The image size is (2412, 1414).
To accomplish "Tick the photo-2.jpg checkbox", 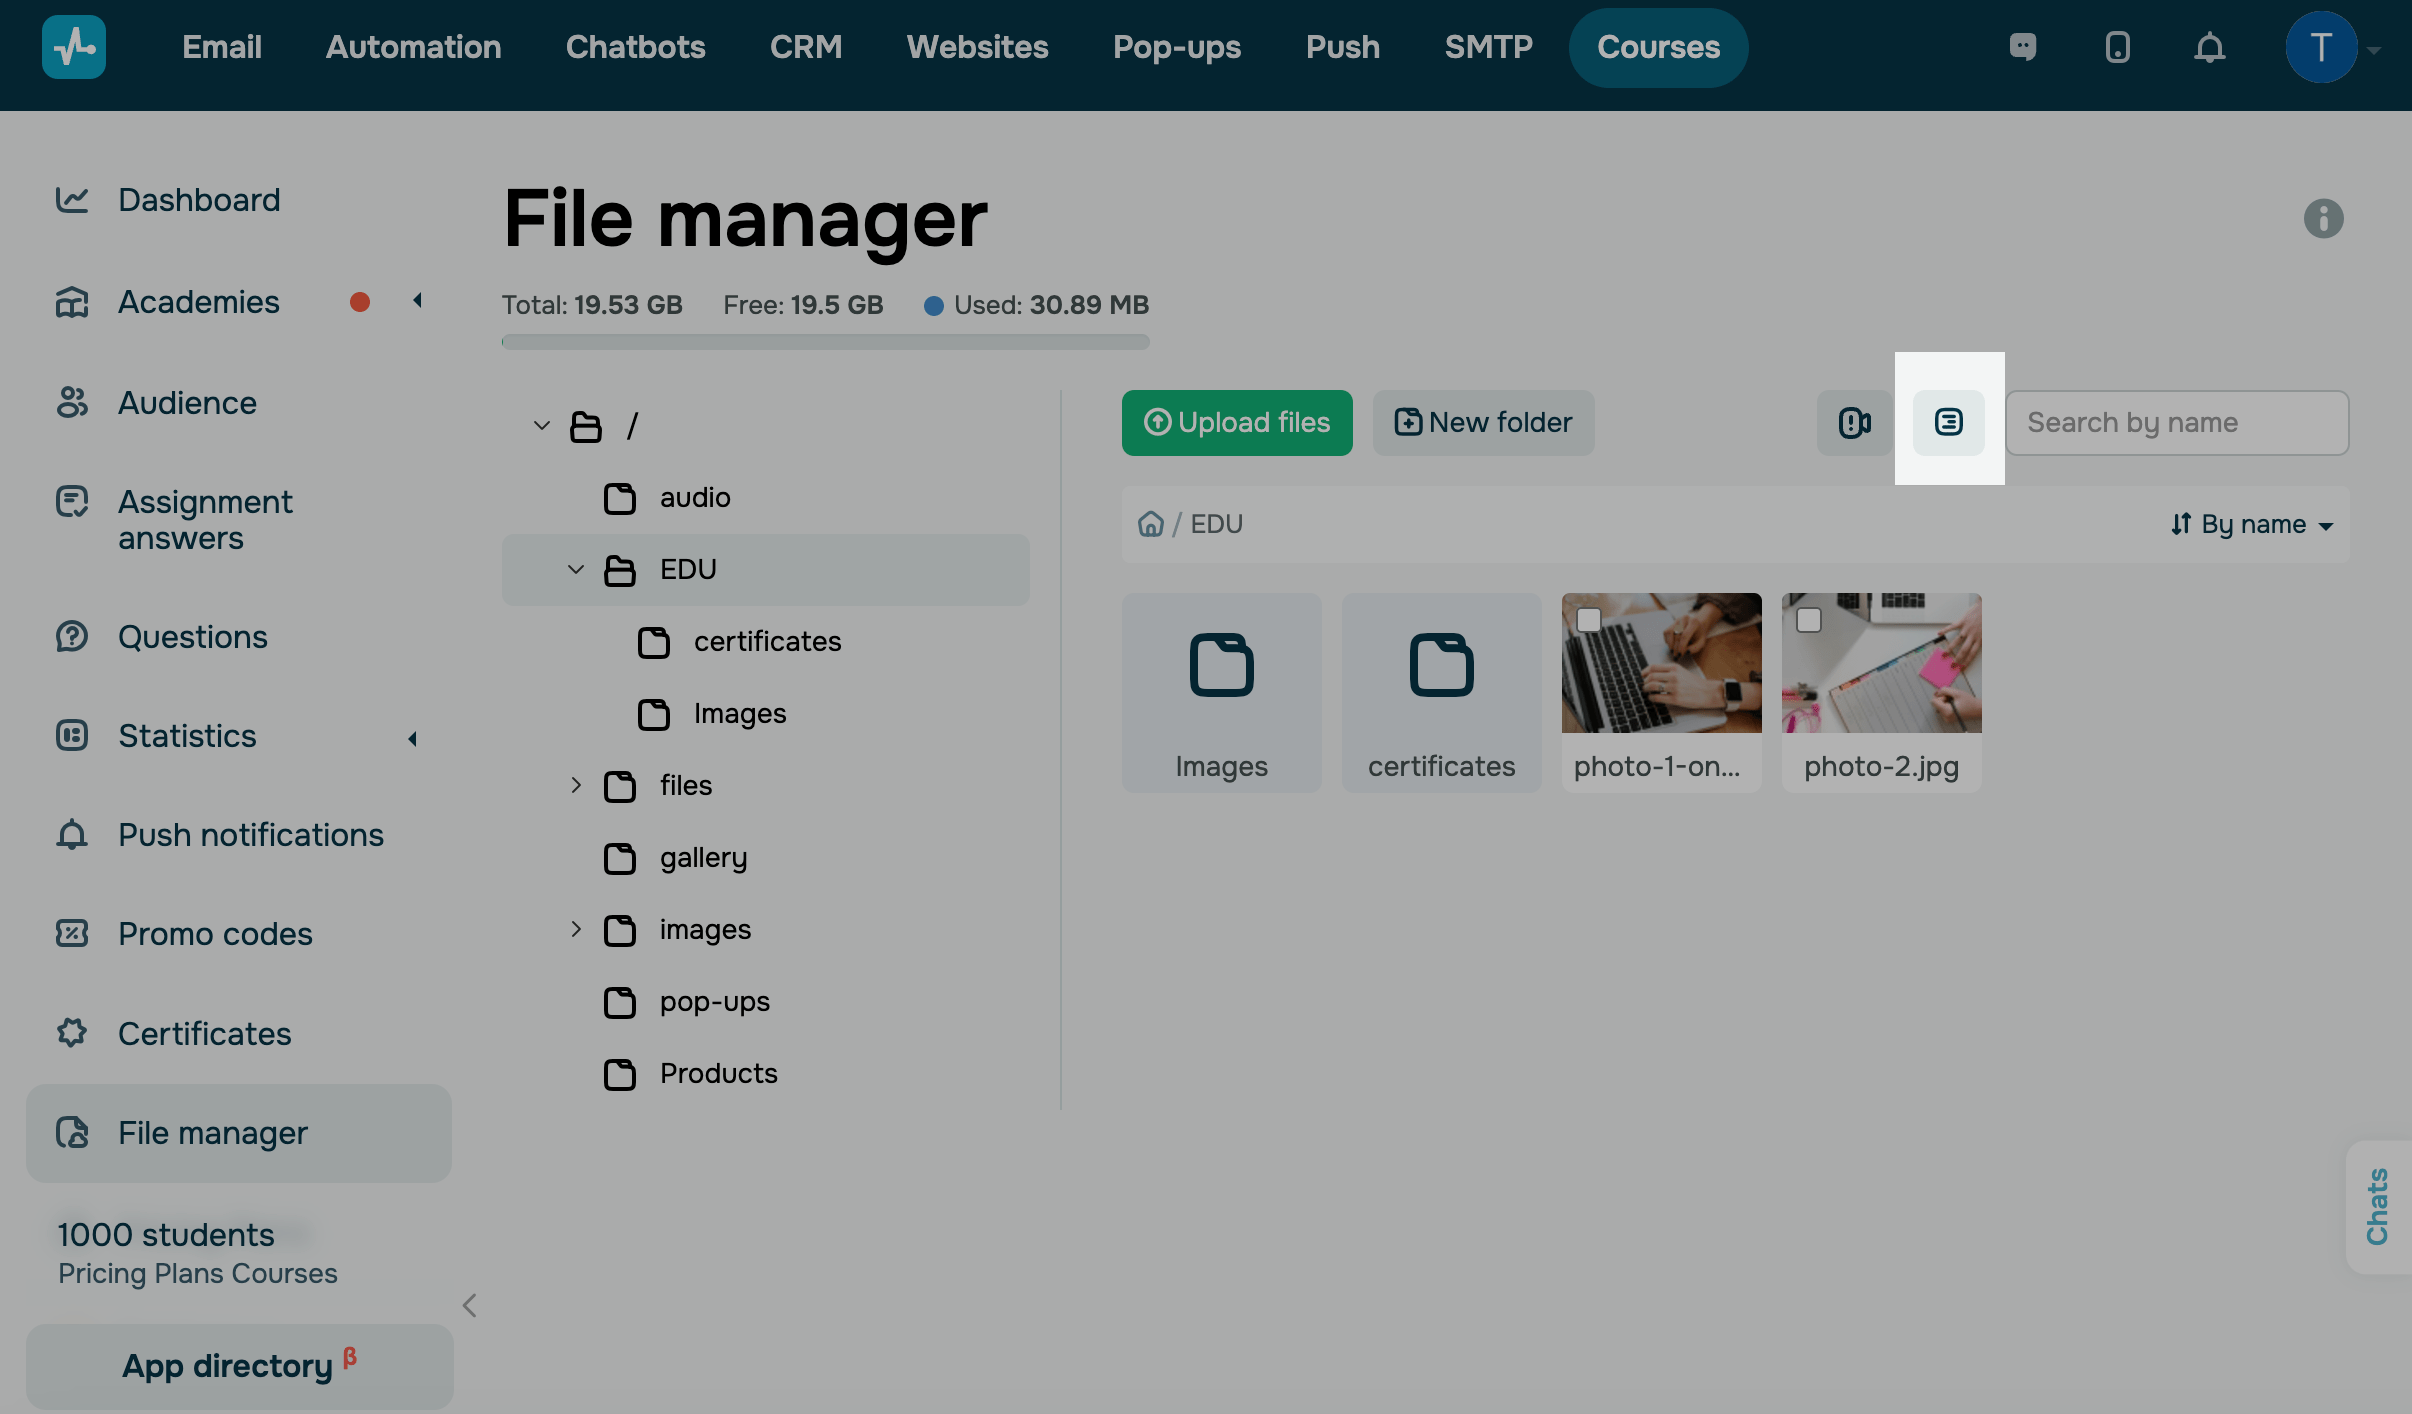I will point(1809,620).
